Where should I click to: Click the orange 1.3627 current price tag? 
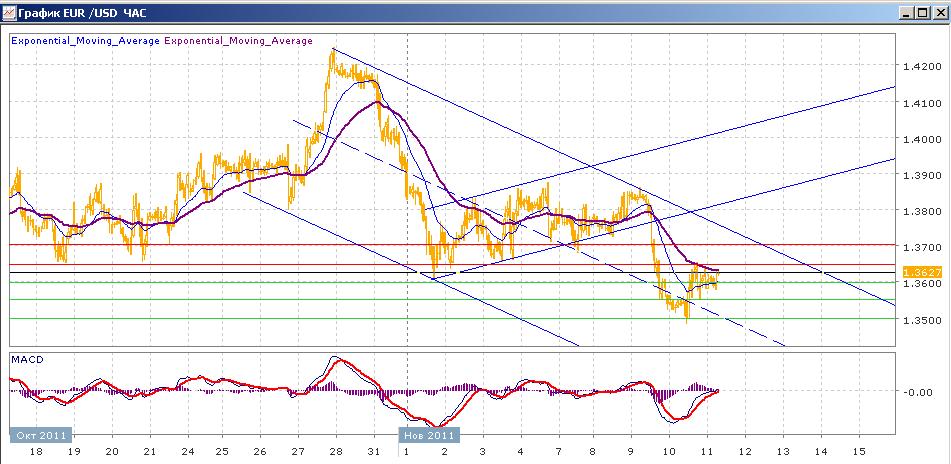coord(922,272)
